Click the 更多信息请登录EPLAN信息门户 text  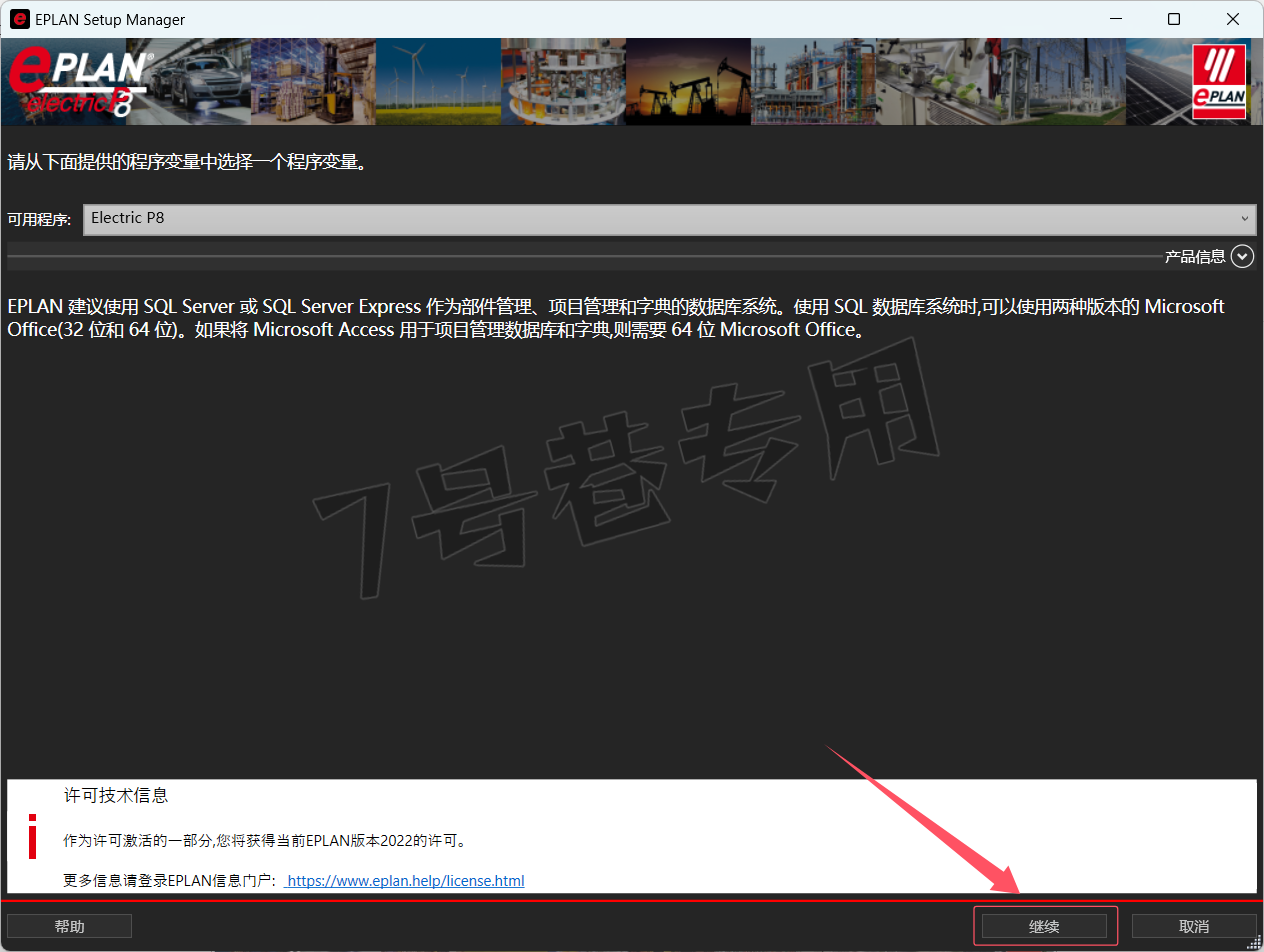[x=169, y=881]
